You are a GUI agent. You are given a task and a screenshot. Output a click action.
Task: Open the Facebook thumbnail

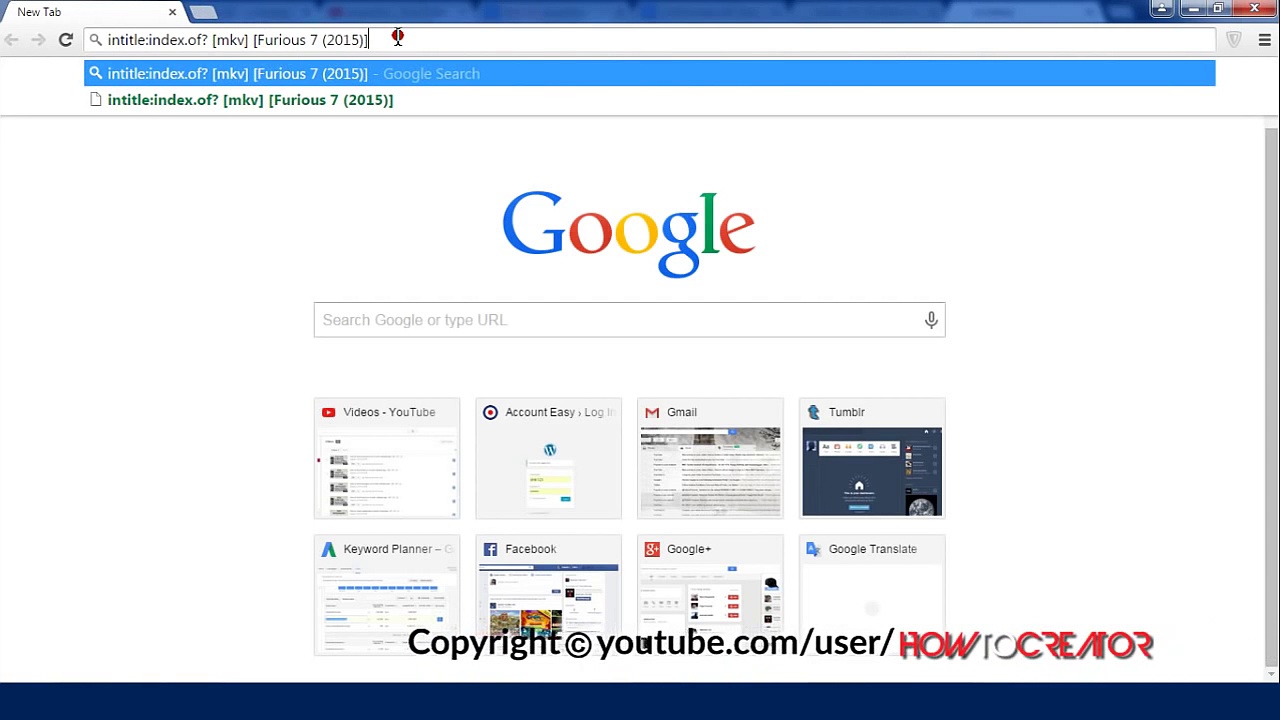[549, 595]
